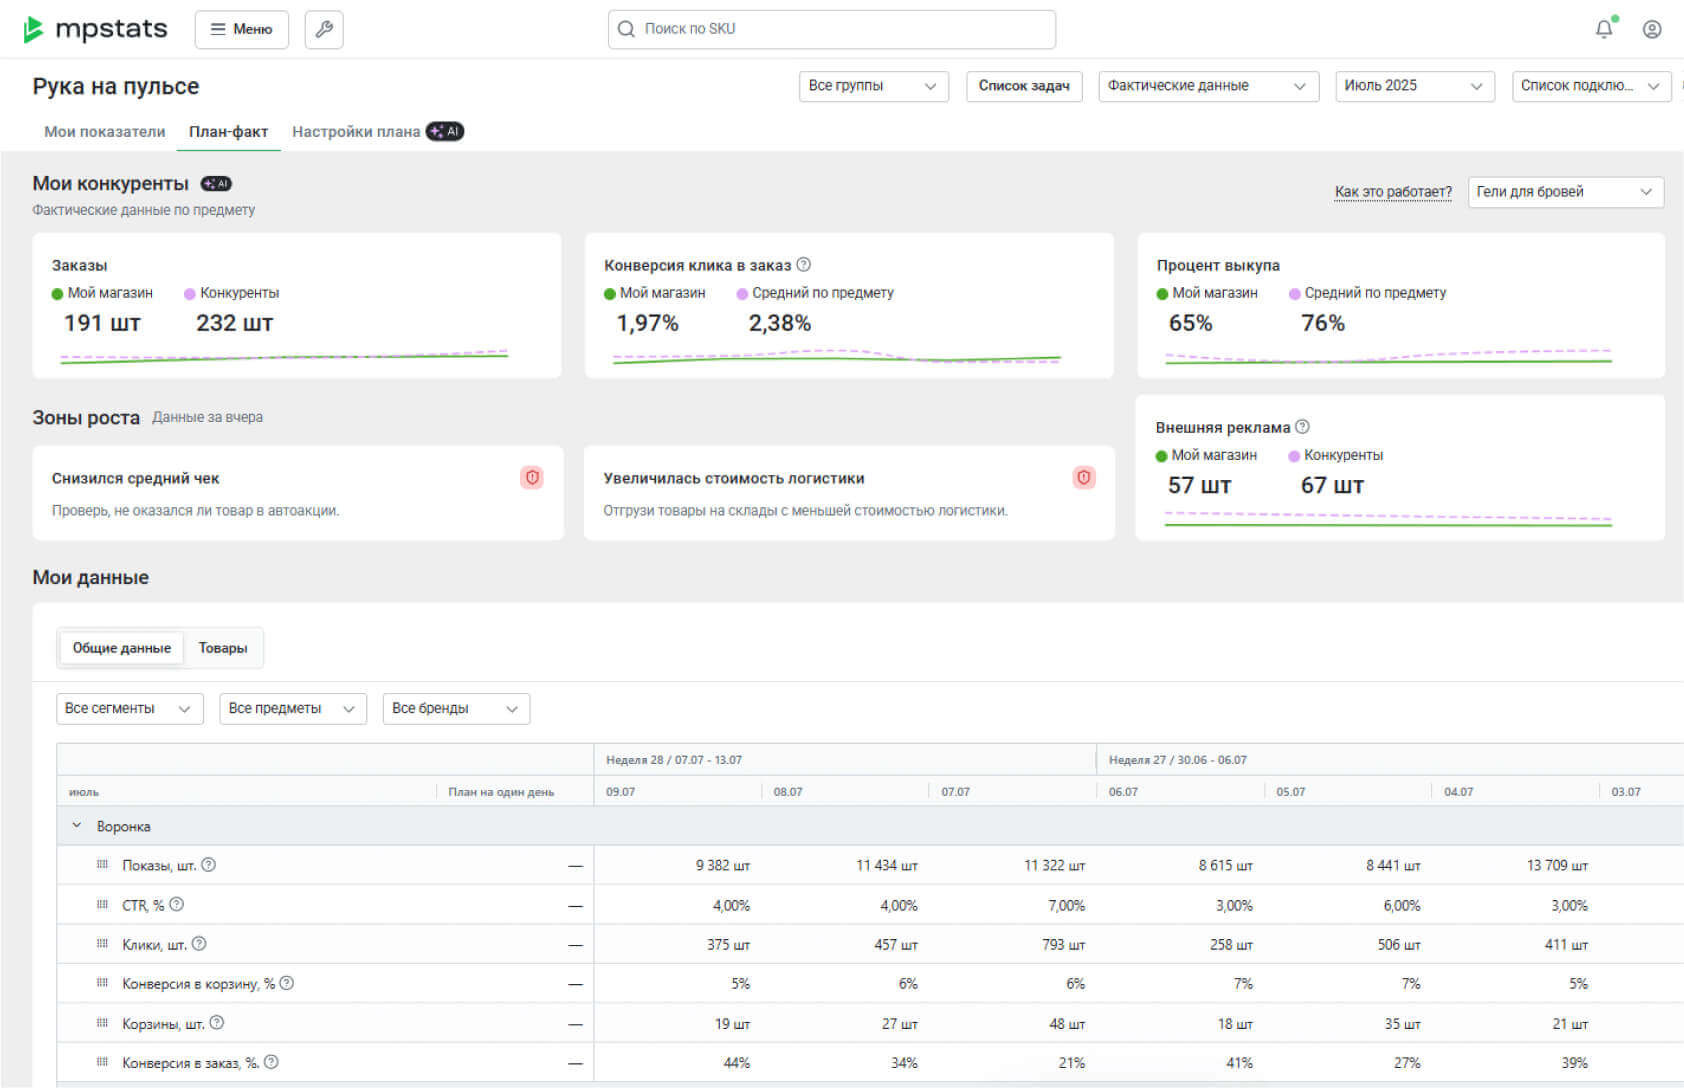Screen dimensions: 1684x1088
Task: Open the Гели для бровей dropdown
Action: pyautogui.click(x=1564, y=192)
